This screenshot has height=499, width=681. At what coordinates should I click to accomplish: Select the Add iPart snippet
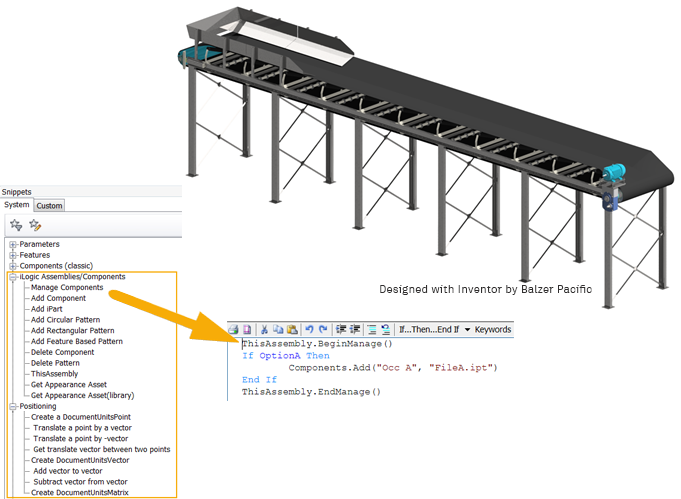click(x=46, y=309)
